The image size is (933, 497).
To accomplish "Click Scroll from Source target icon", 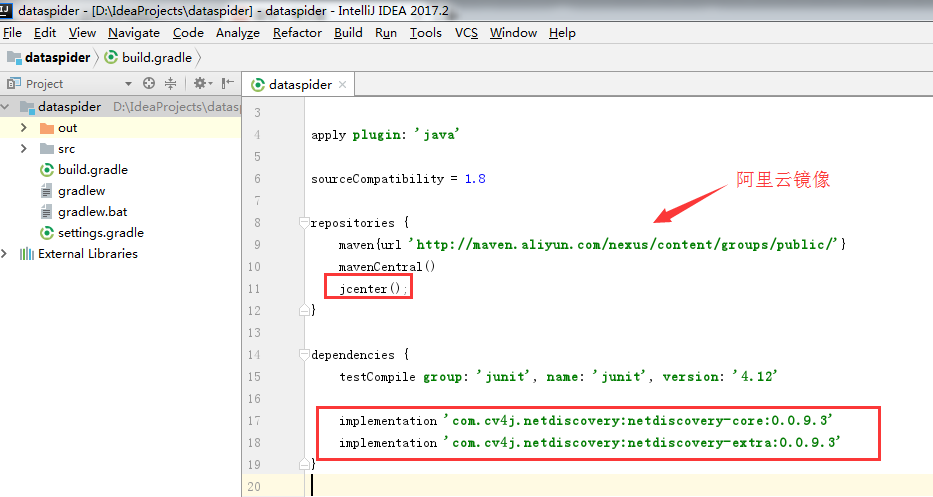I will 149,83.
